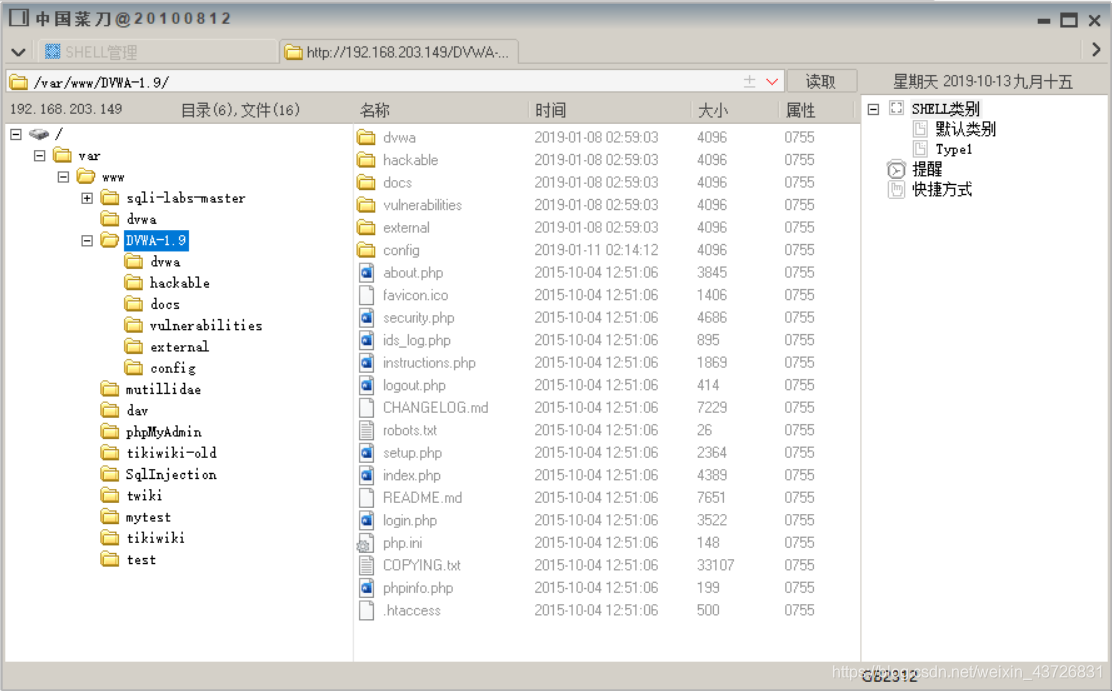Click the SHELL category icon in right panel

[x=896, y=109]
